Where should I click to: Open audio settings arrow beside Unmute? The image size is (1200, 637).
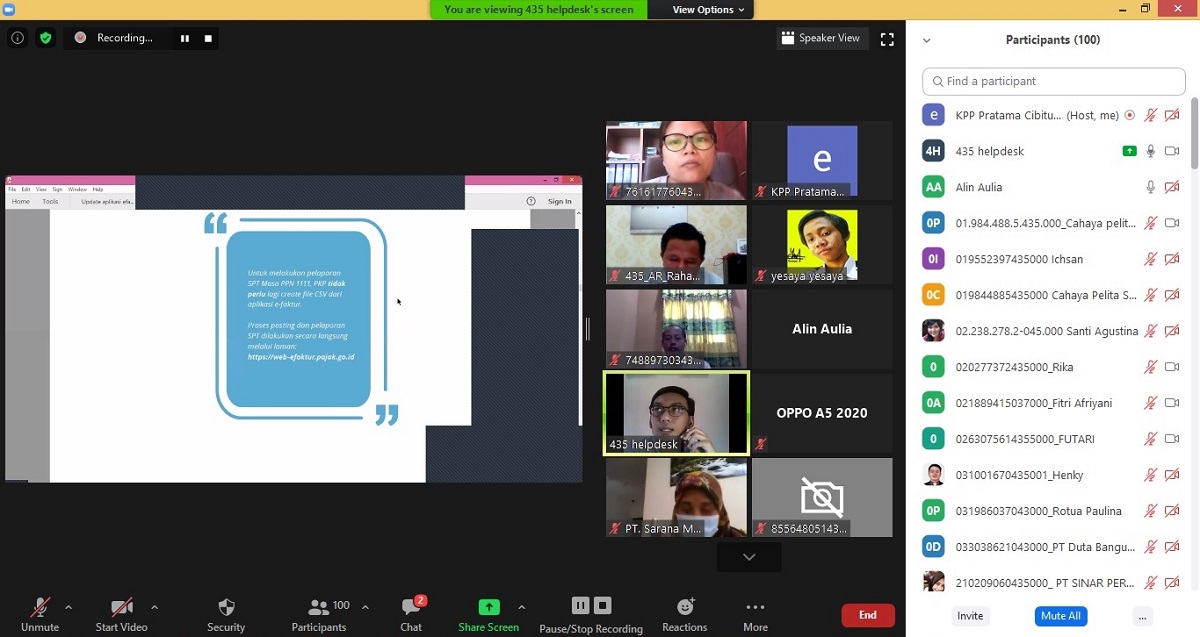(x=68, y=607)
